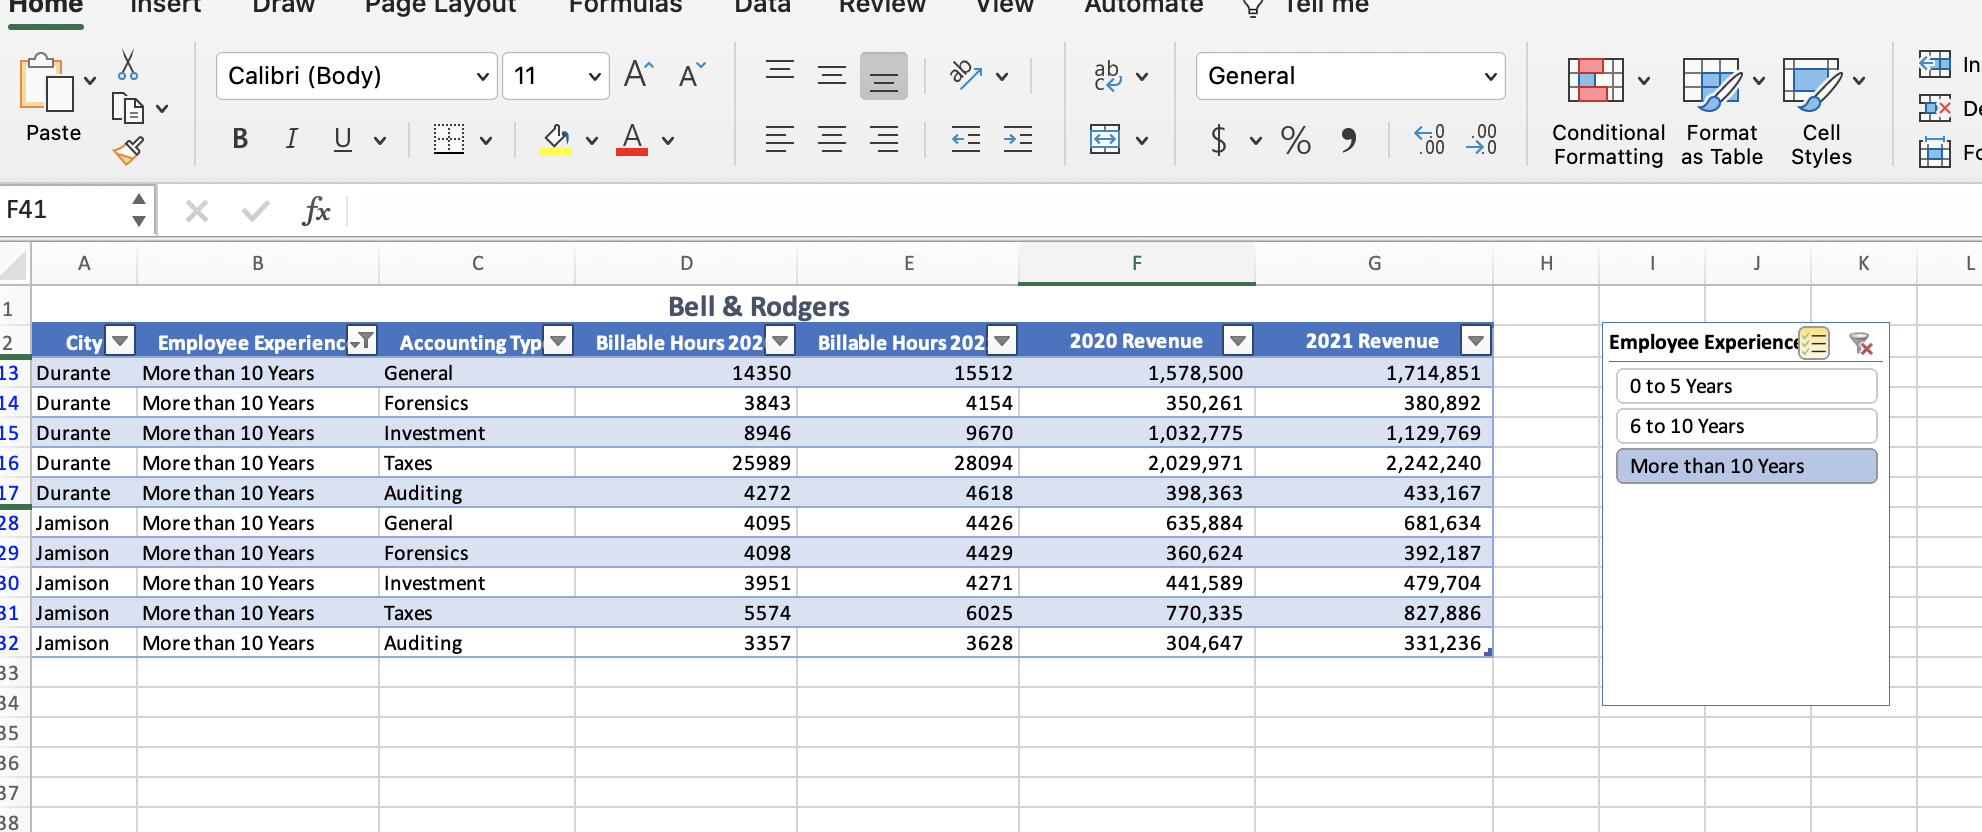Screen dimensions: 1982x832
Task: Apply accounting dollar format
Action: [x=1218, y=139]
